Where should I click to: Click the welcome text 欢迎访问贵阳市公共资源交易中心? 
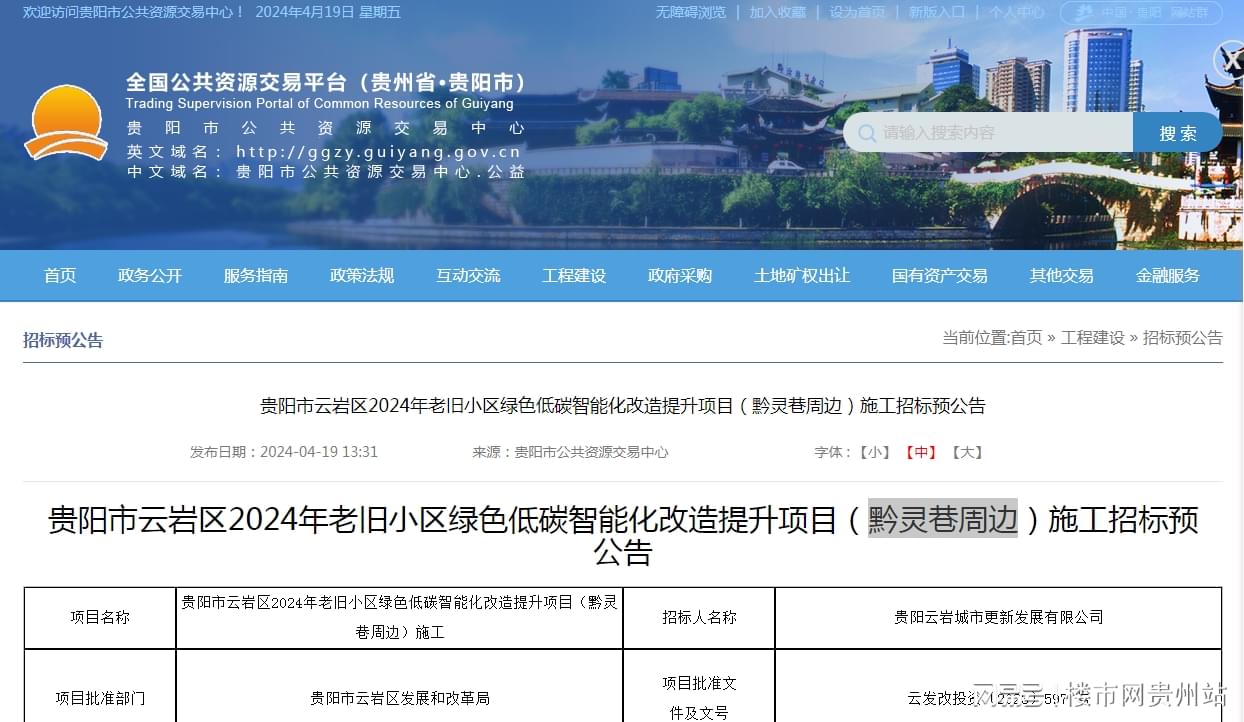(134, 12)
